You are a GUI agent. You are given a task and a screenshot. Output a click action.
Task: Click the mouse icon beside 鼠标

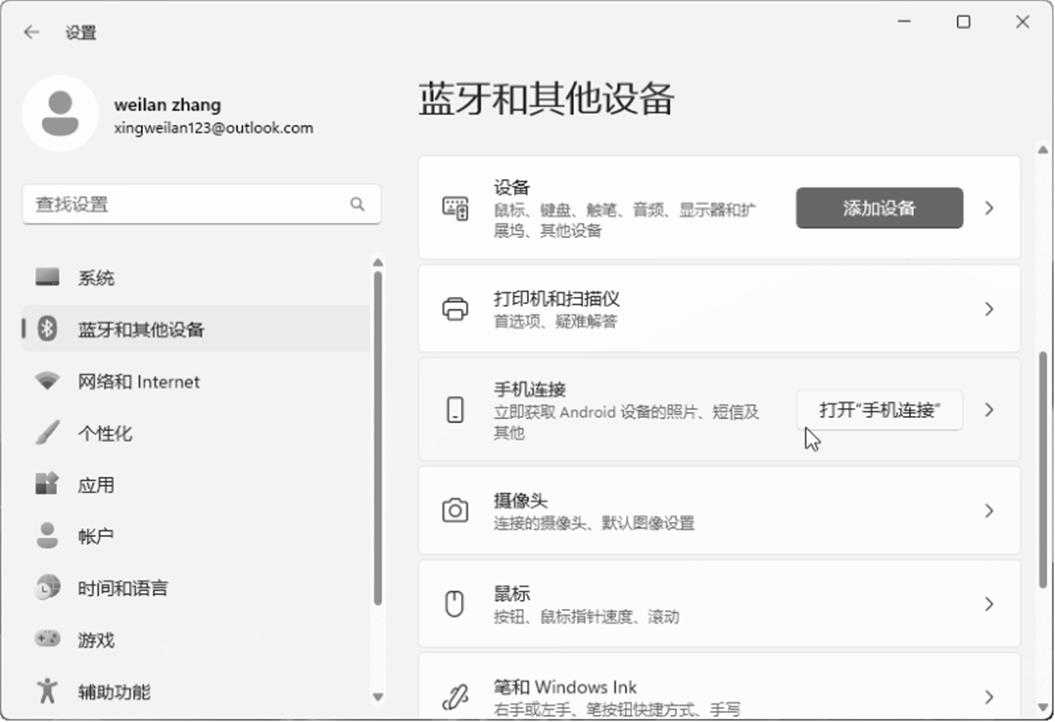455,604
